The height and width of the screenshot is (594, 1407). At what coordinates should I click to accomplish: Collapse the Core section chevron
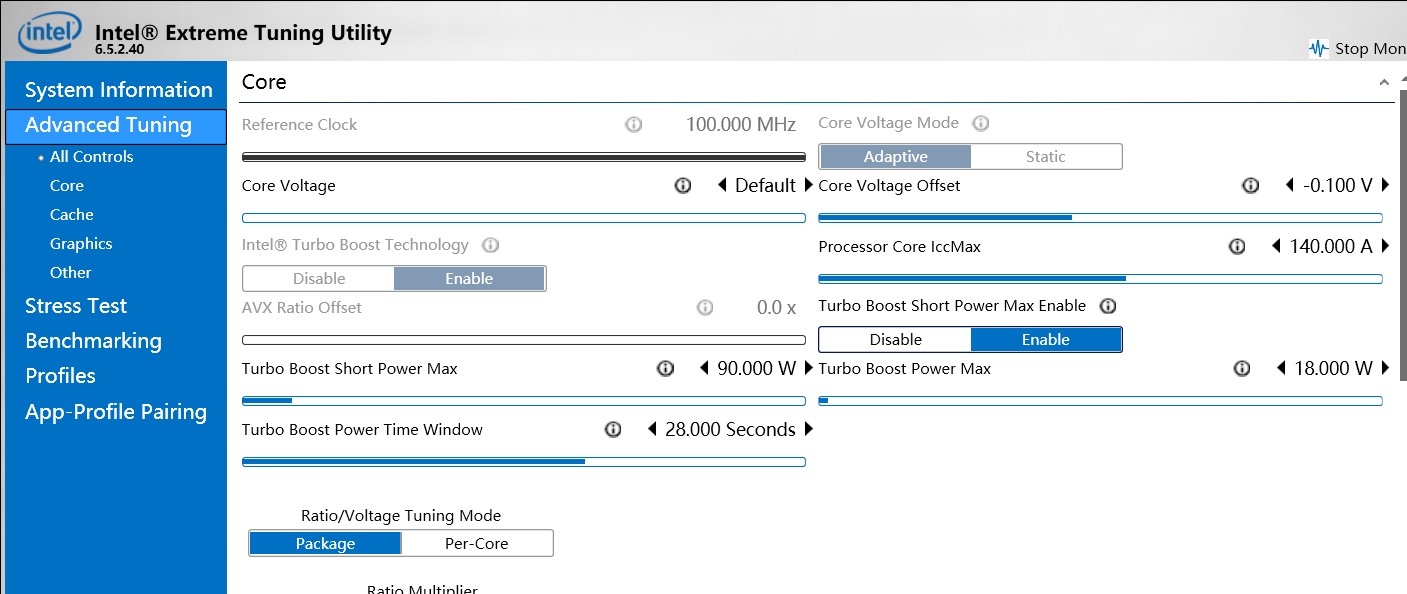pyautogui.click(x=1384, y=83)
